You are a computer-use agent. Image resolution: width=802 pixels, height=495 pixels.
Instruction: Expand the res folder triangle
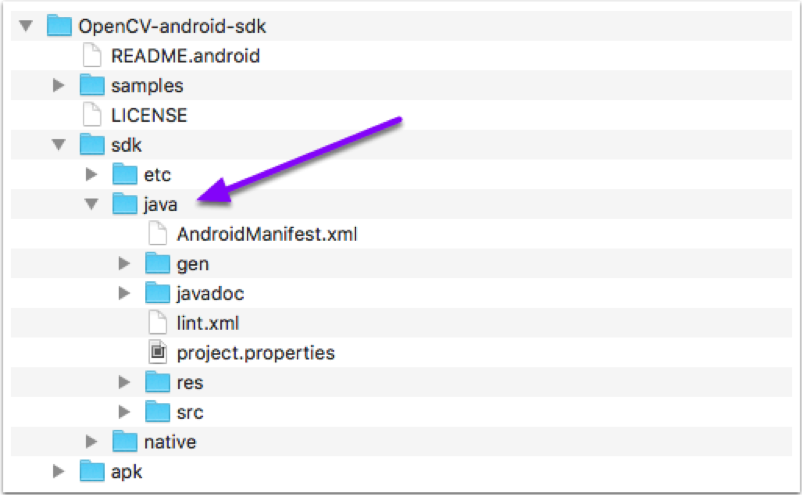[124, 382]
